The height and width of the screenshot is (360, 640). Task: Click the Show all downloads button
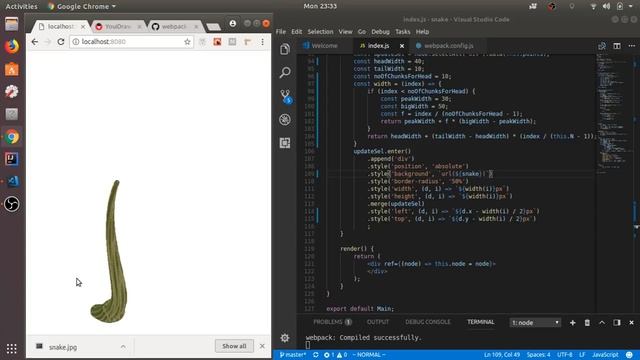(x=234, y=346)
